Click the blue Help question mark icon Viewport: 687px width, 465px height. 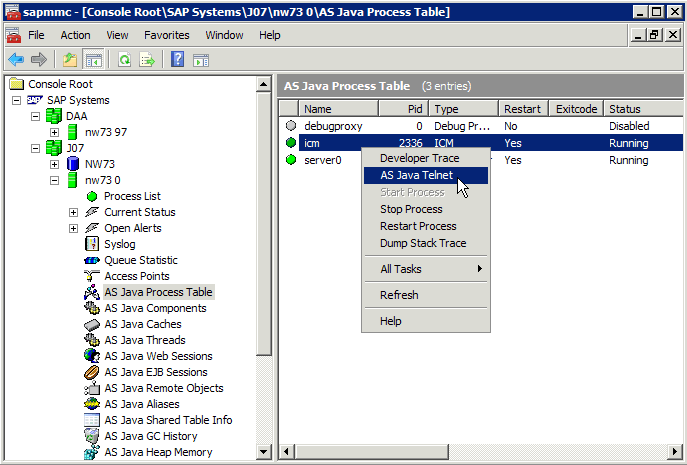coord(177,59)
